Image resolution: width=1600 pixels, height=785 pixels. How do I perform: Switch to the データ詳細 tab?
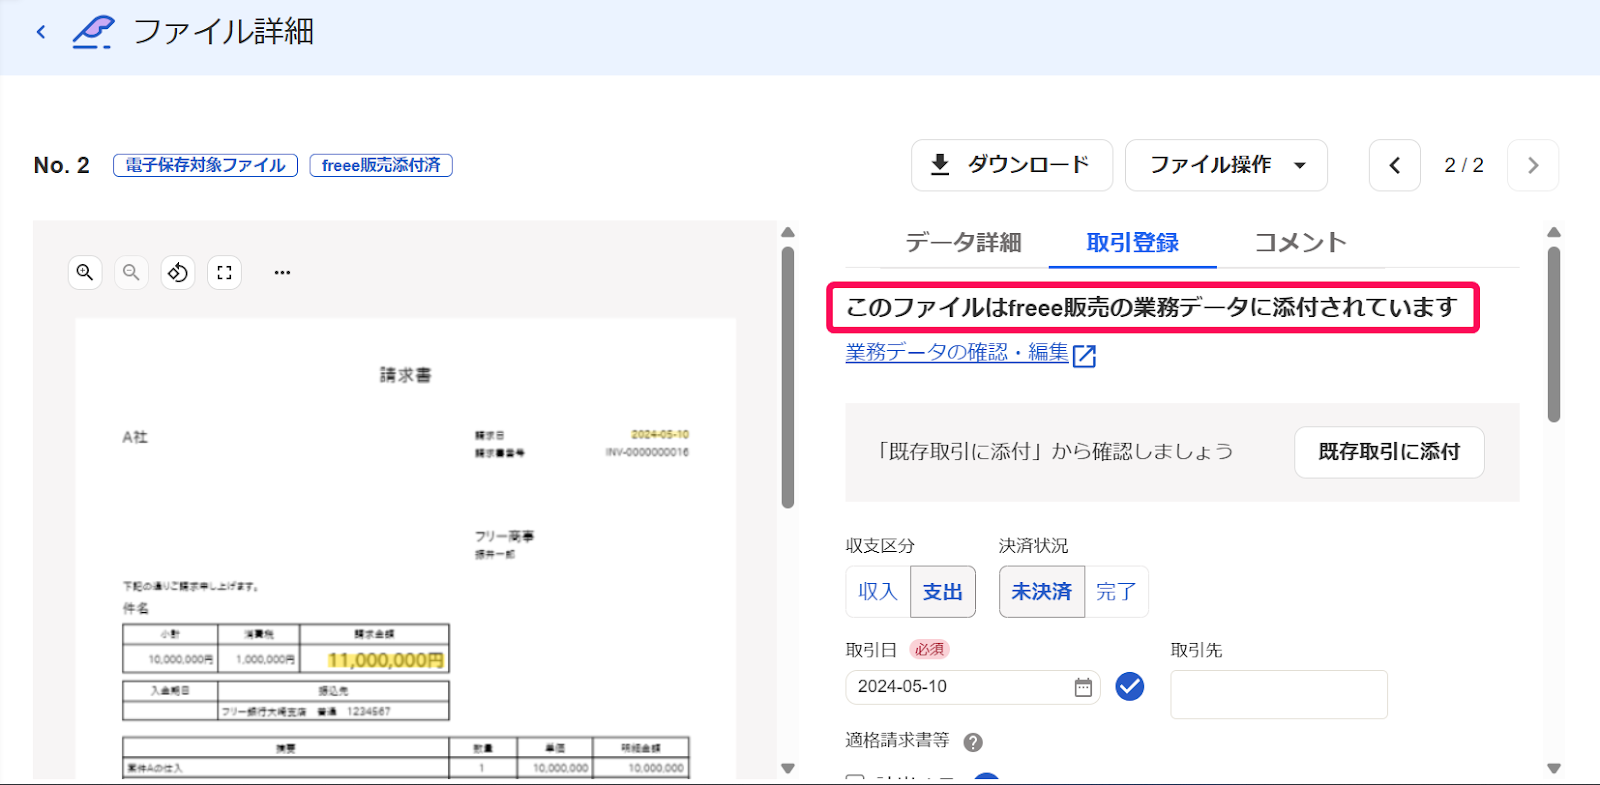[x=963, y=243]
